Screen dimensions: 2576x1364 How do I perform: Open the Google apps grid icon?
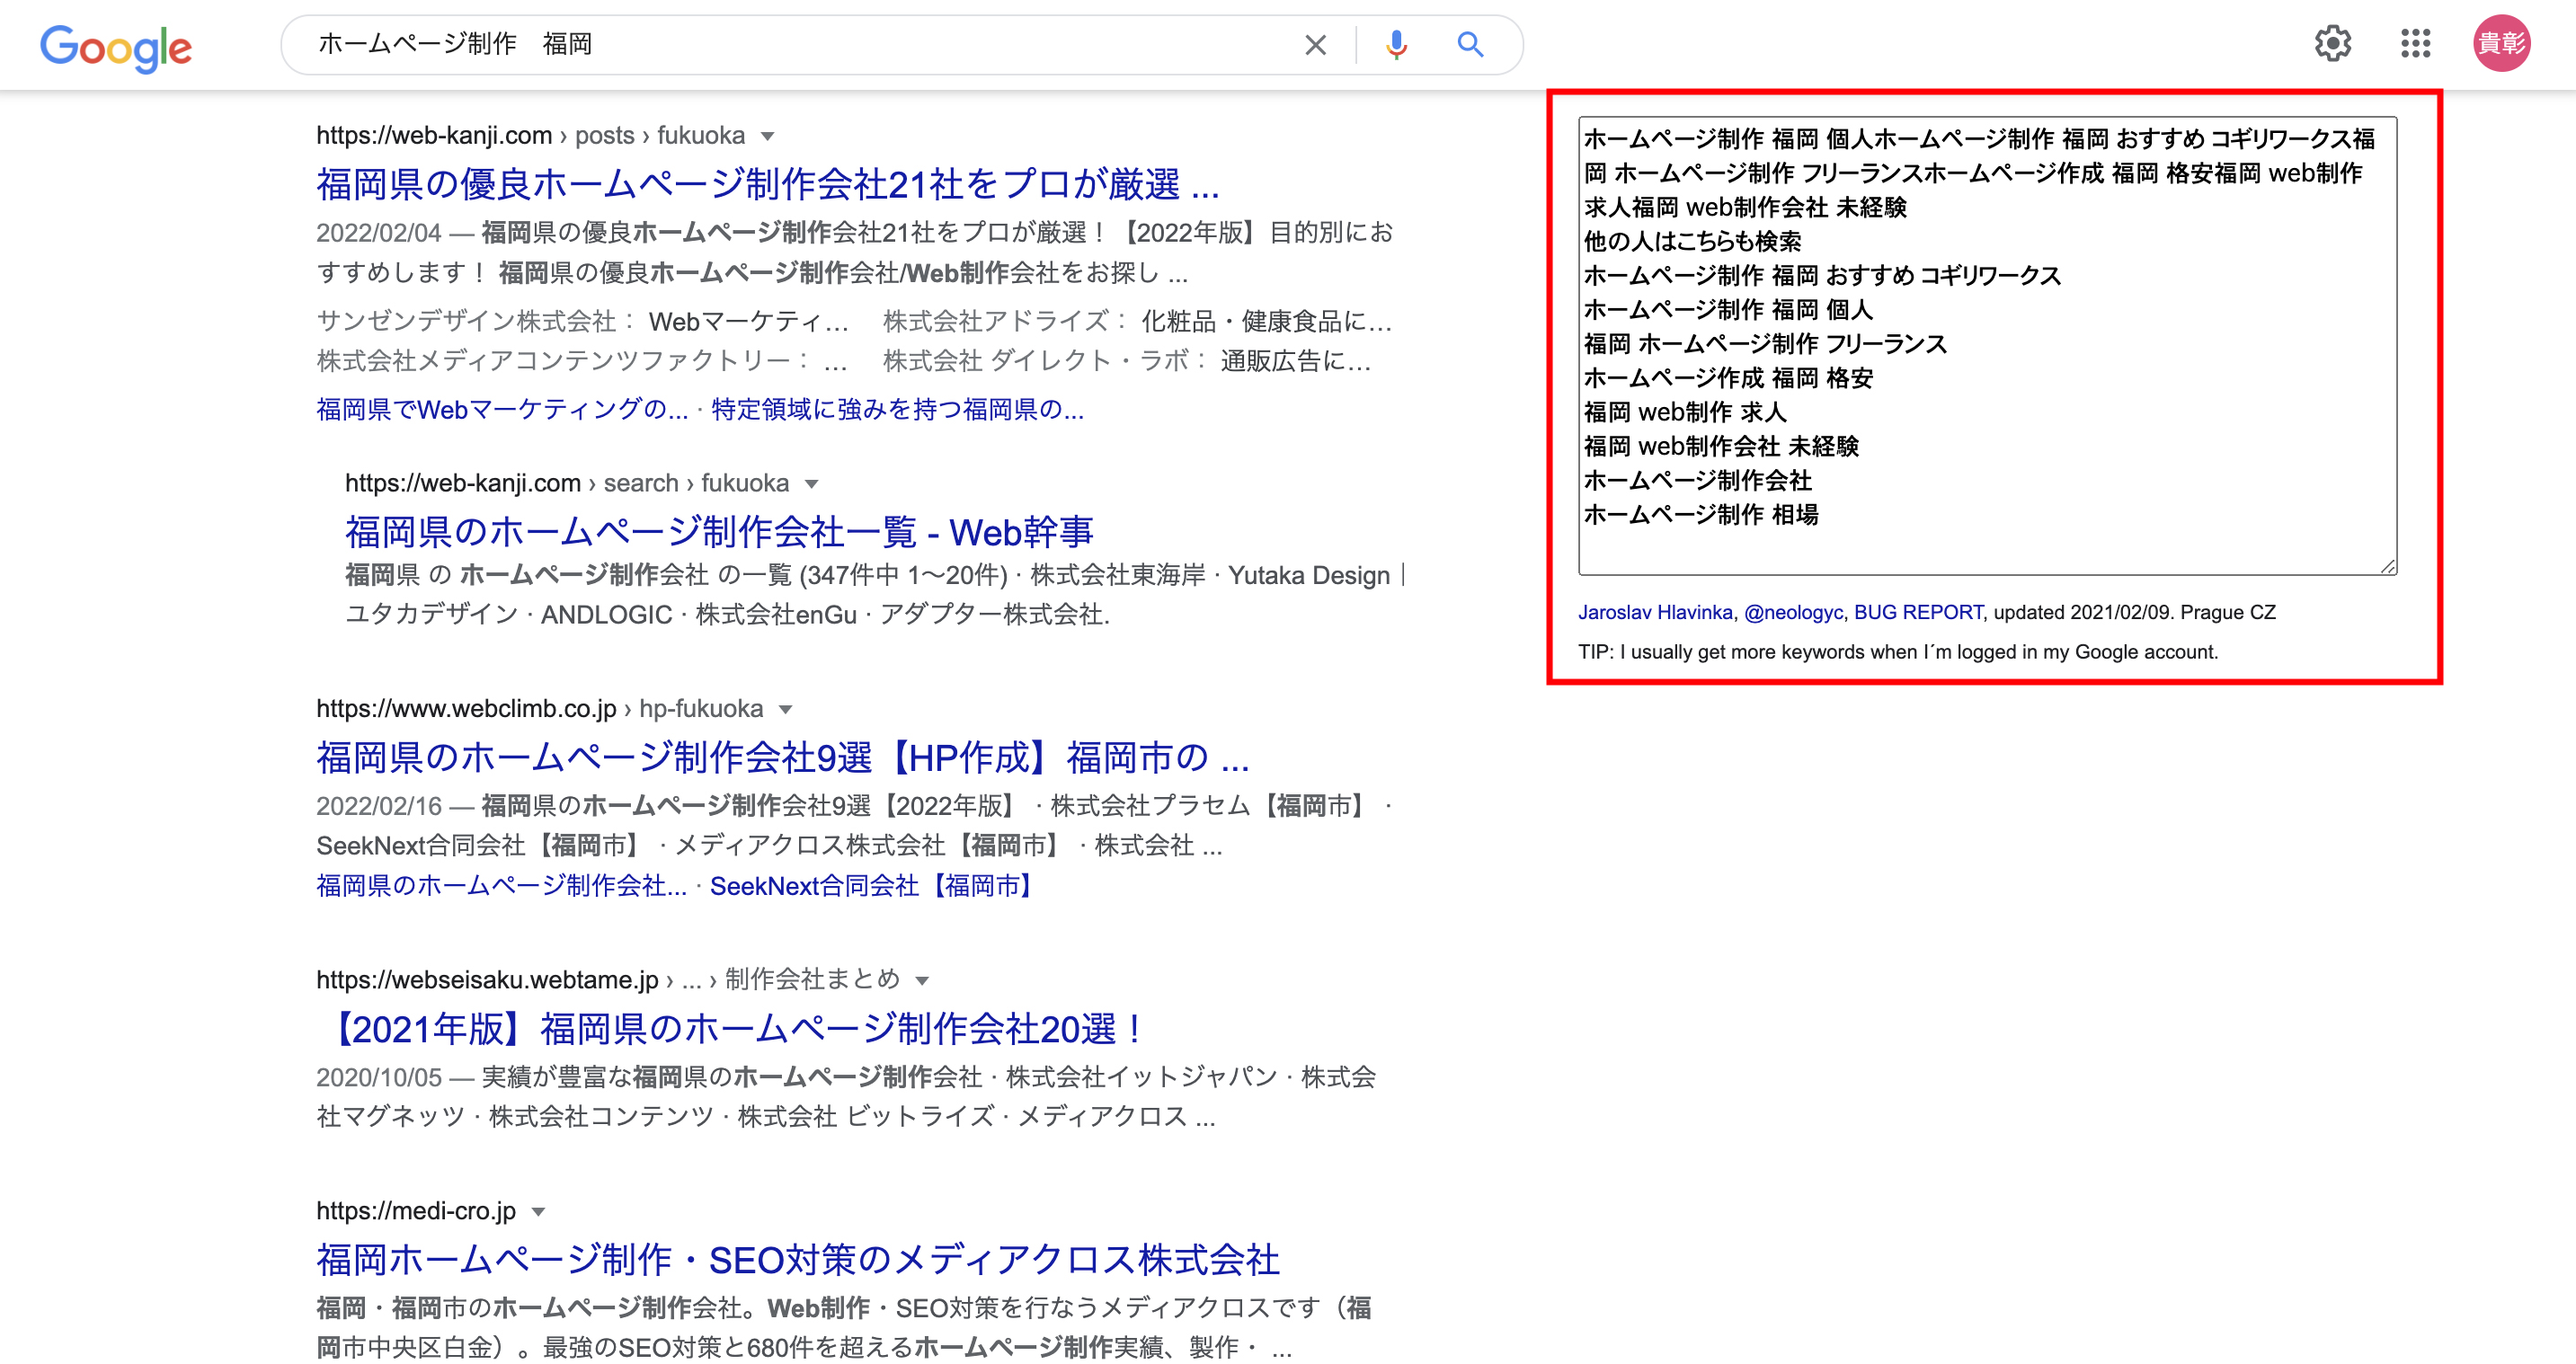point(2415,44)
